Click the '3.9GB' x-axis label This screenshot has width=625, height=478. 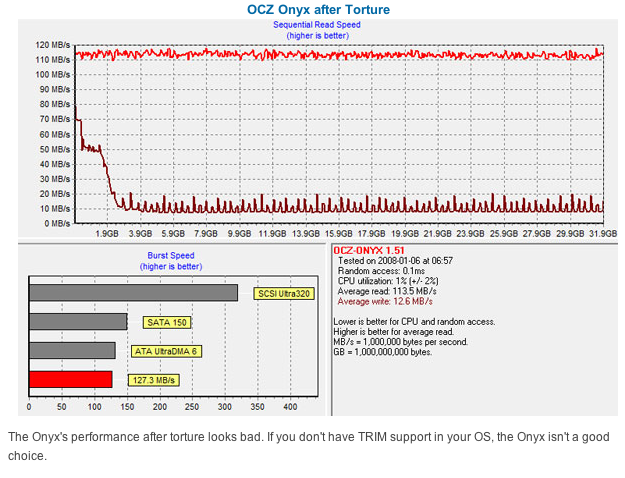click(x=140, y=233)
